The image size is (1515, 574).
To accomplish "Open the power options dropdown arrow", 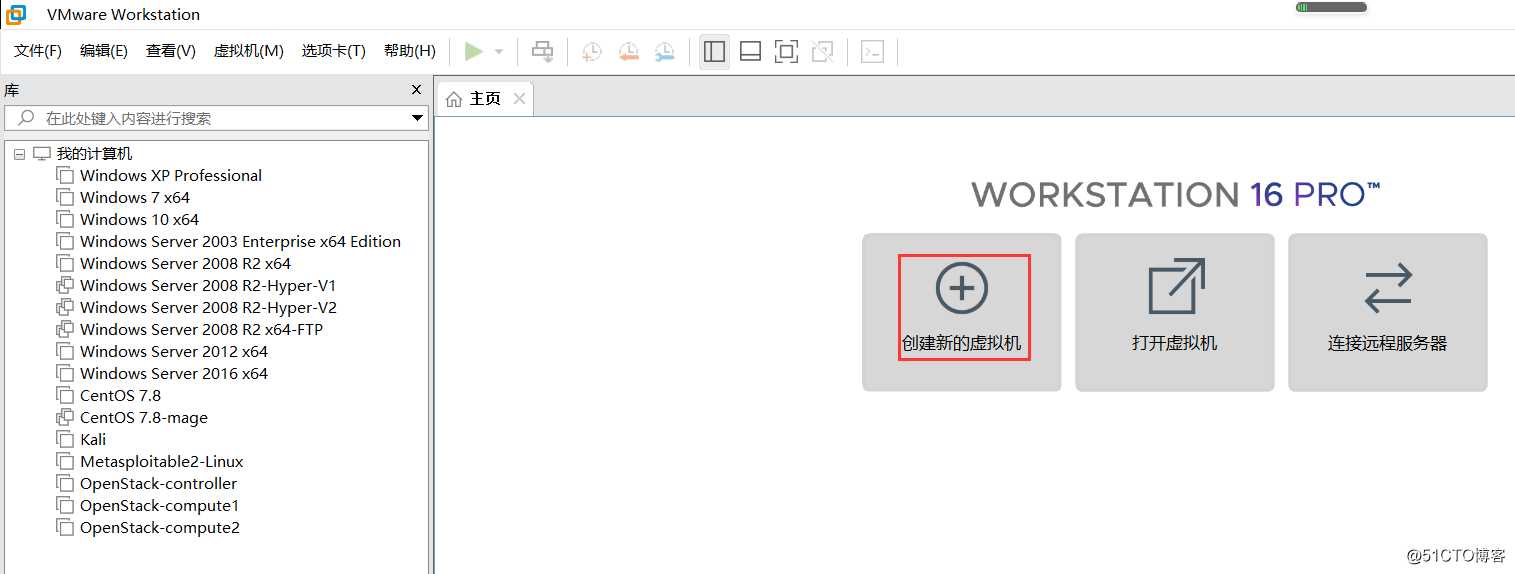I will click(x=499, y=51).
